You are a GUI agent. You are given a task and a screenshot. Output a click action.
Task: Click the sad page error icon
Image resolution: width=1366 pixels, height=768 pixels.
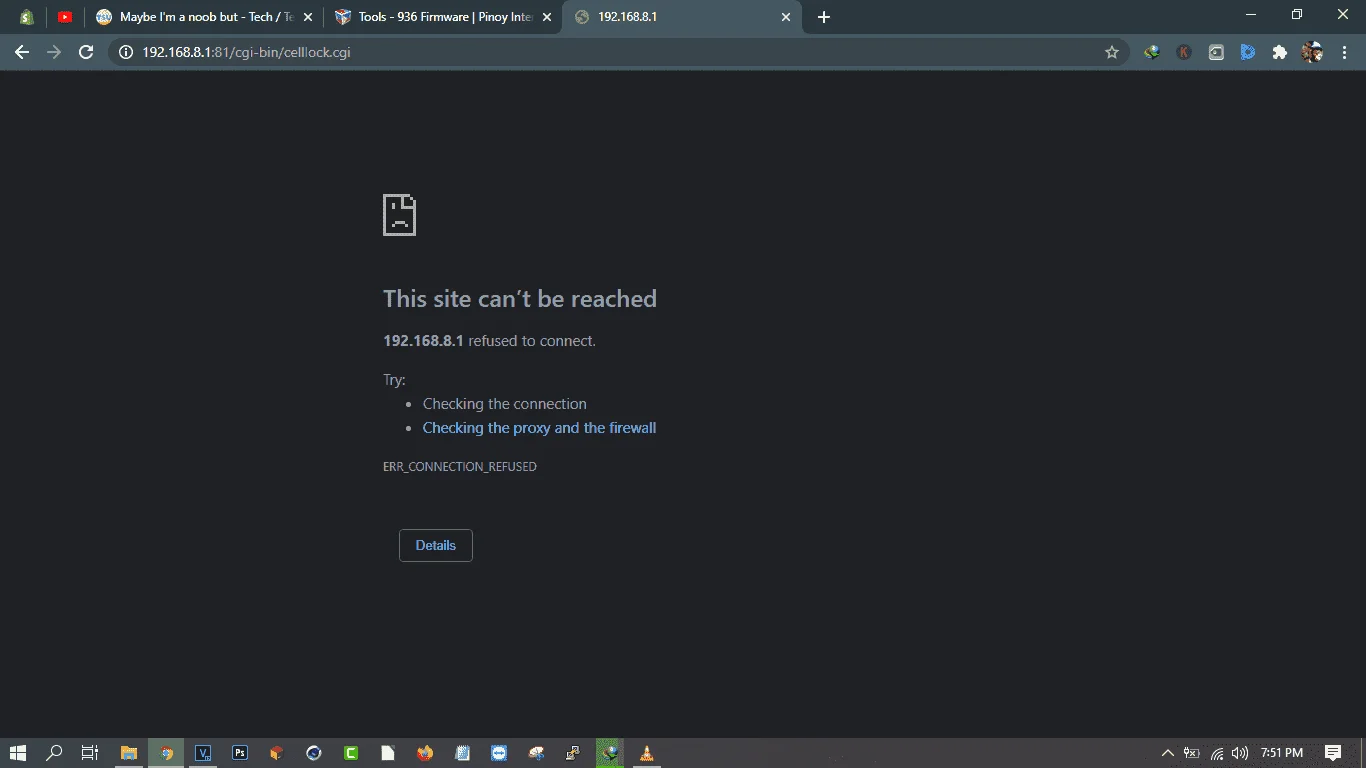[399, 215]
